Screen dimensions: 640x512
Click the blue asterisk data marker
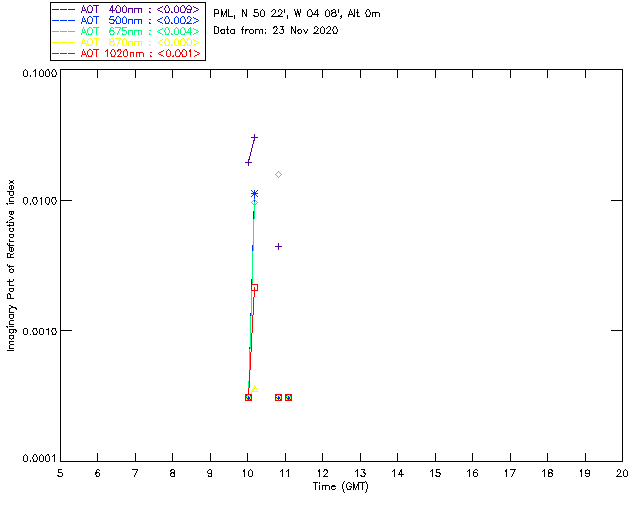(254, 194)
